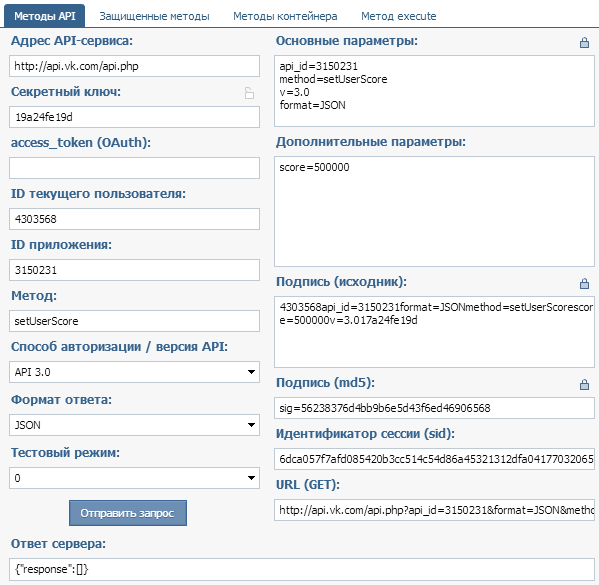Focus the Метод field containing setUserScore

[134, 321]
